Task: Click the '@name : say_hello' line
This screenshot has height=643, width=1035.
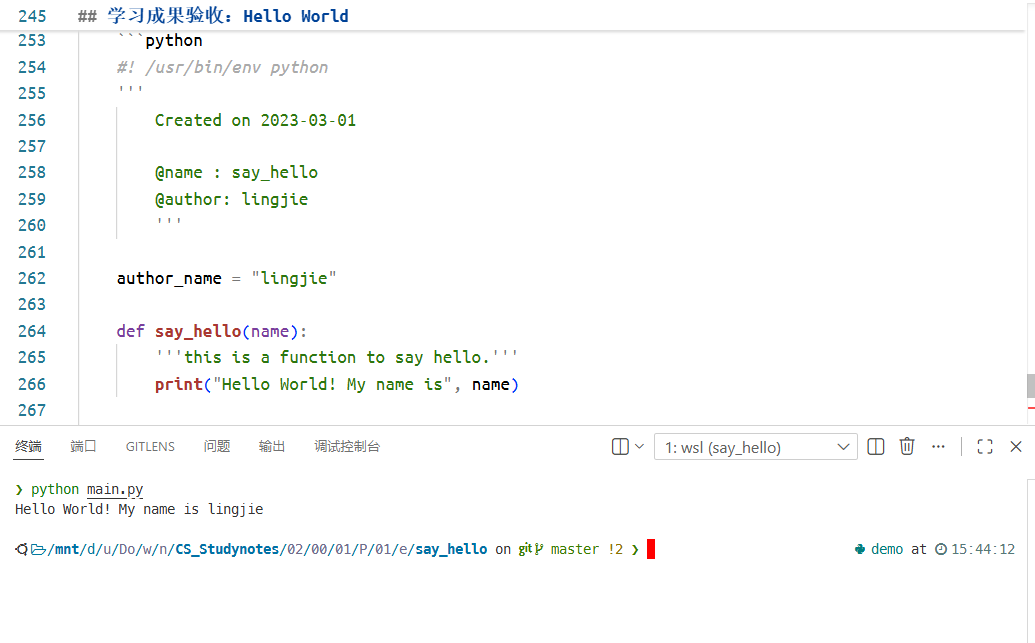Action: pos(236,173)
